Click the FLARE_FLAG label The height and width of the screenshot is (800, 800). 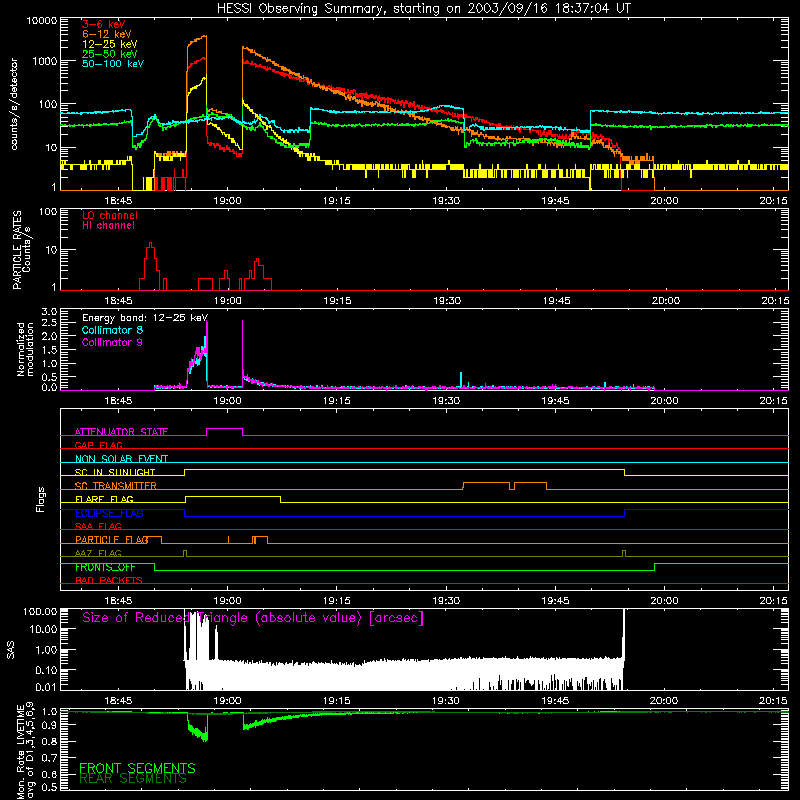pyautogui.click(x=104, y=499)
